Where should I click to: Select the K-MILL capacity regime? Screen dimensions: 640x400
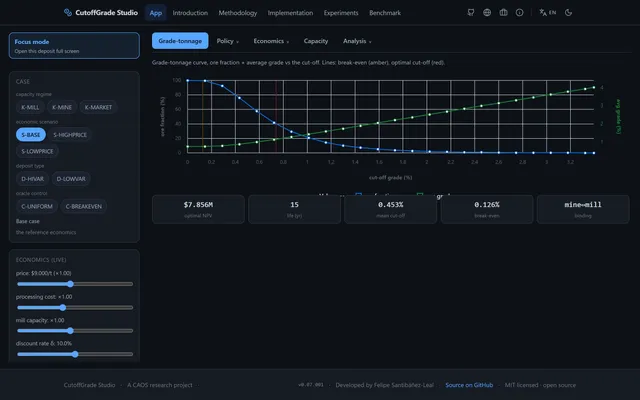[30, 107]
